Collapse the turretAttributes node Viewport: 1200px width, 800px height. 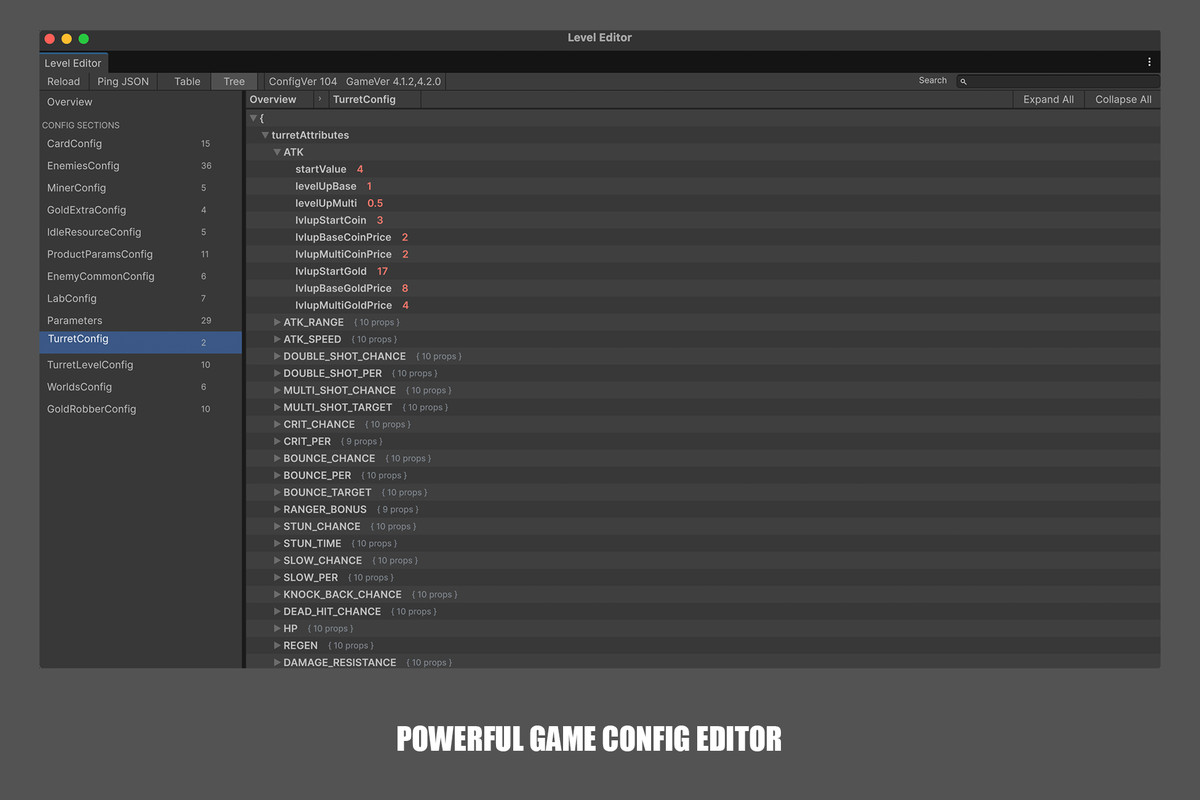(x=266, y=135)
